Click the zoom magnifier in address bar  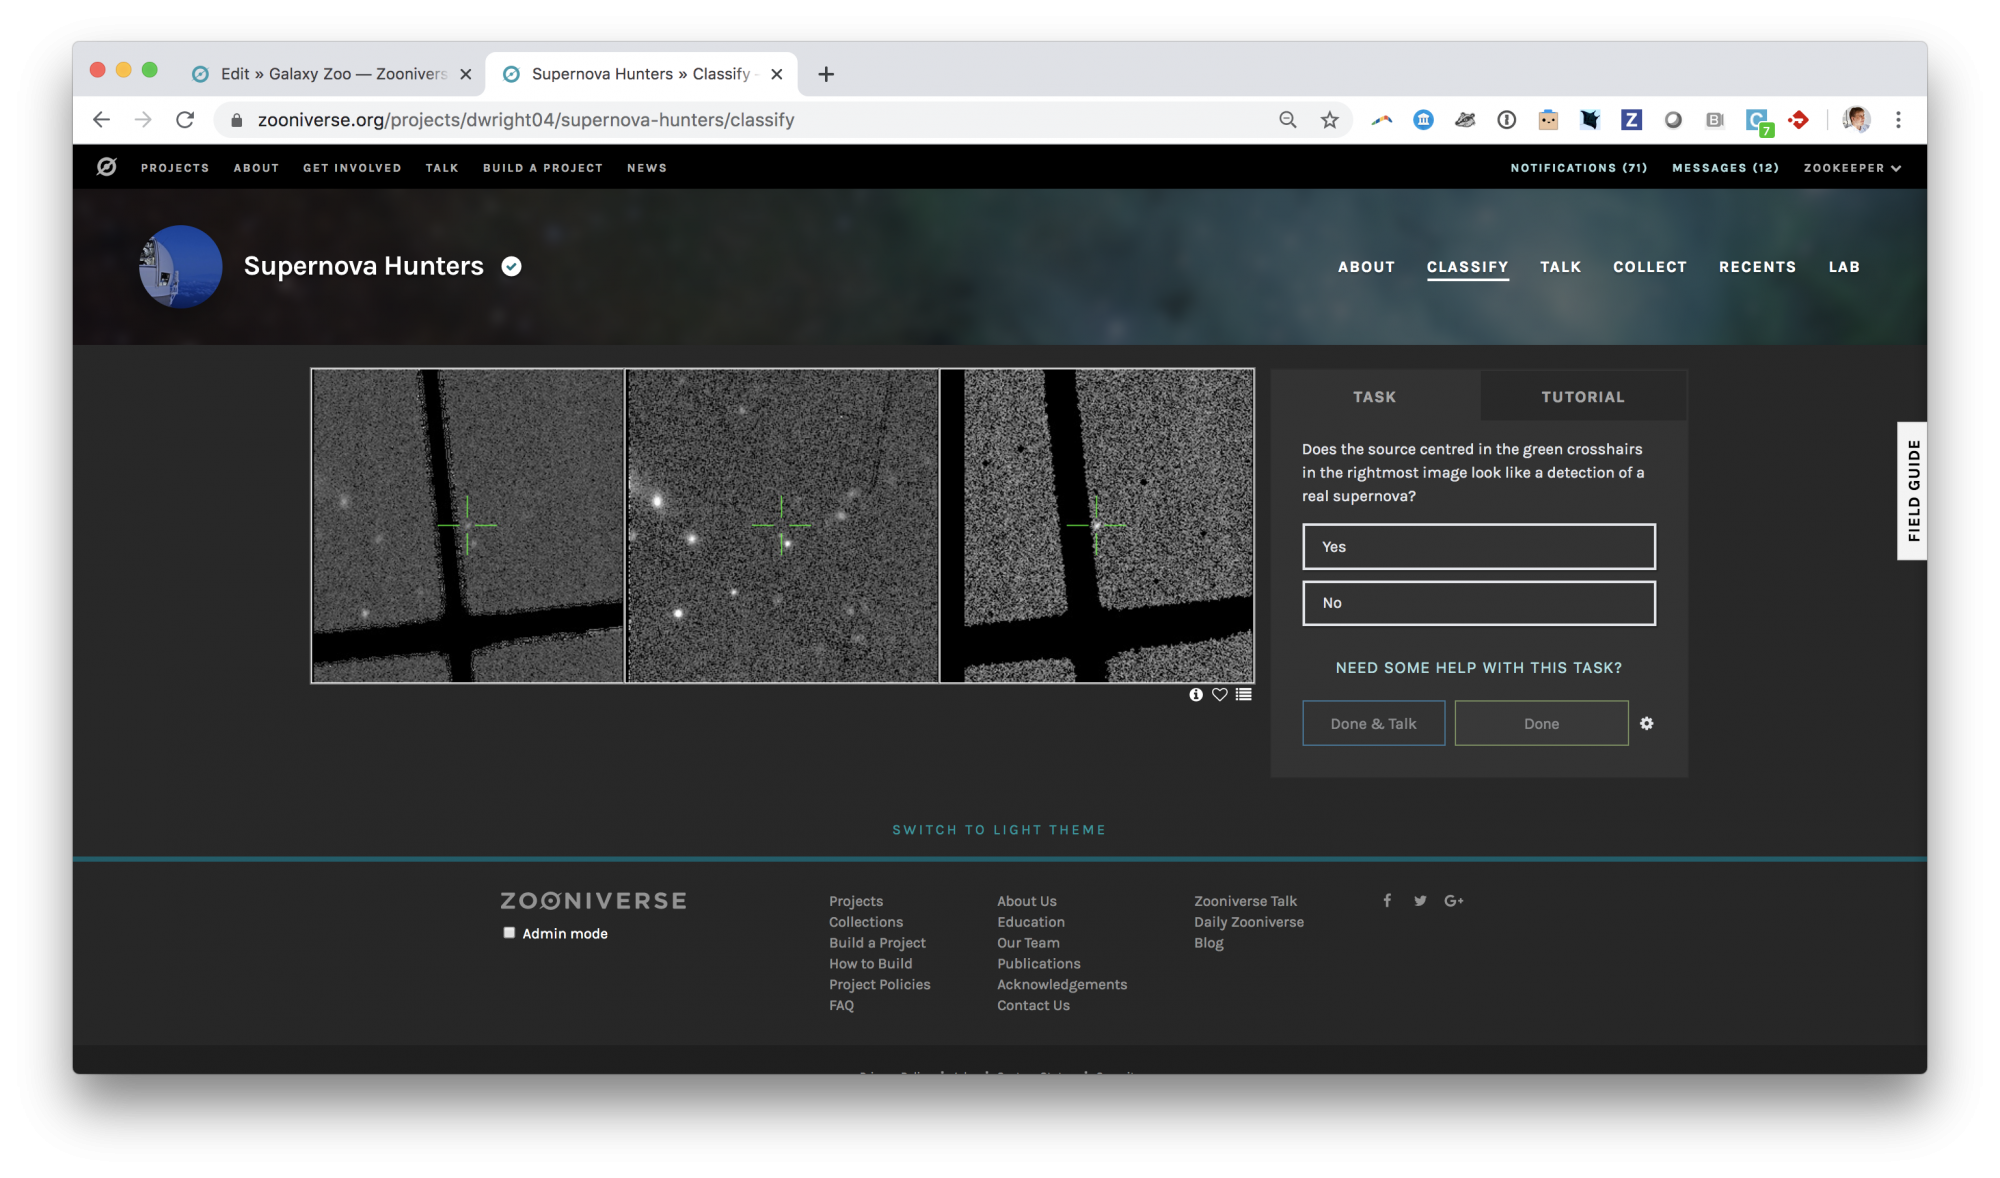click(x=1288, y=120)
